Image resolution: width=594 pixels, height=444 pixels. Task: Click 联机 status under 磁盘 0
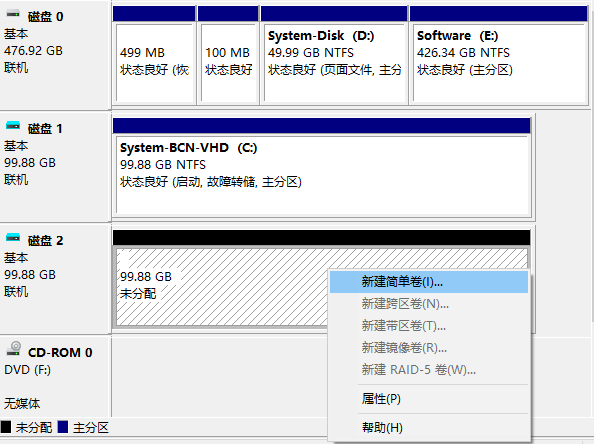click(16, 68)
